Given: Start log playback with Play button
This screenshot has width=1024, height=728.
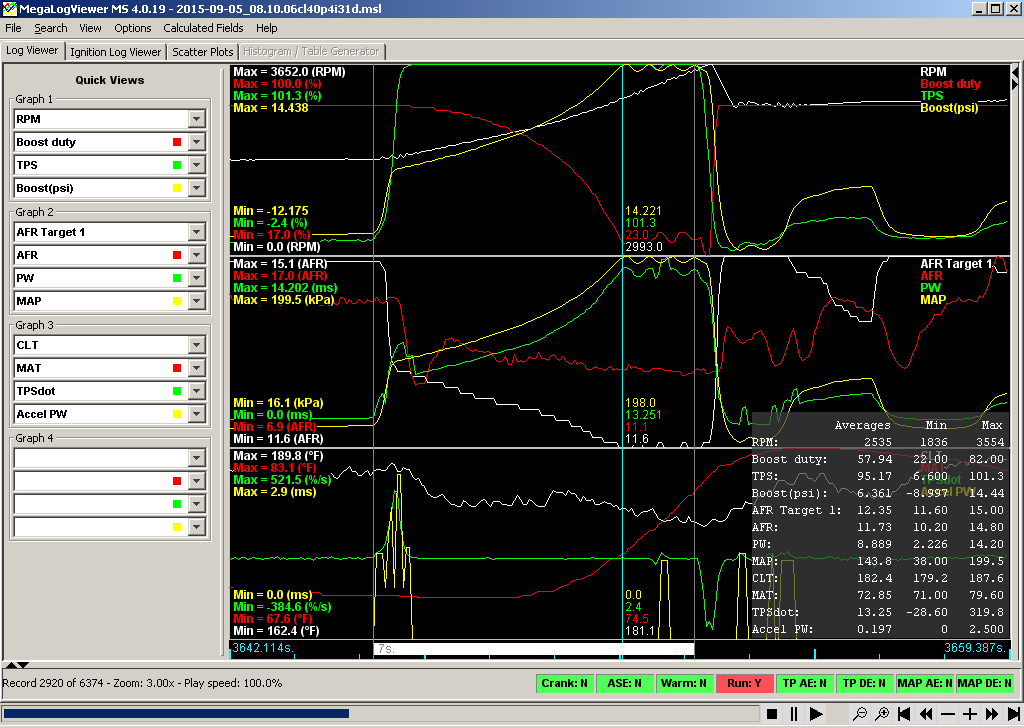Looking at the screenshot, I should [x=816, y=714].
